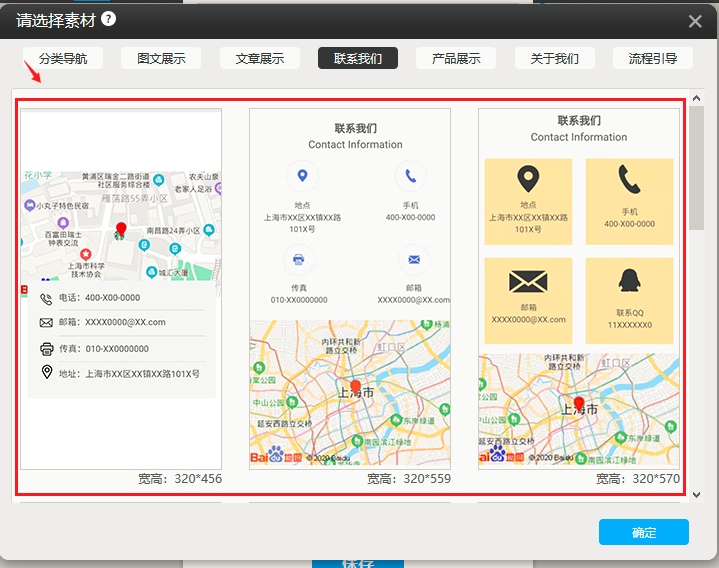The height and width of the screenshot is (568, 719).
Task: Click the blue email envelope icon in middle template
Action: [413, 260]
